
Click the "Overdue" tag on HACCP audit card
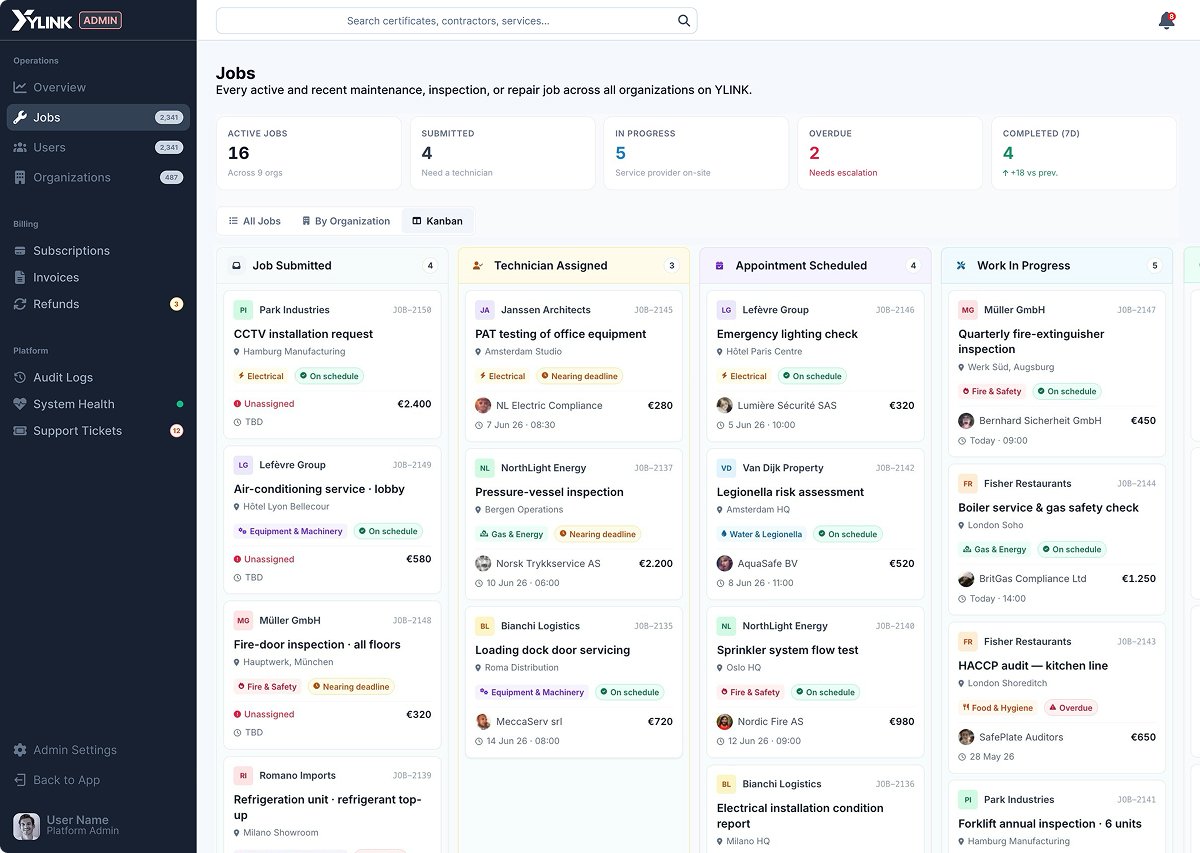(x=1070, y=708)
